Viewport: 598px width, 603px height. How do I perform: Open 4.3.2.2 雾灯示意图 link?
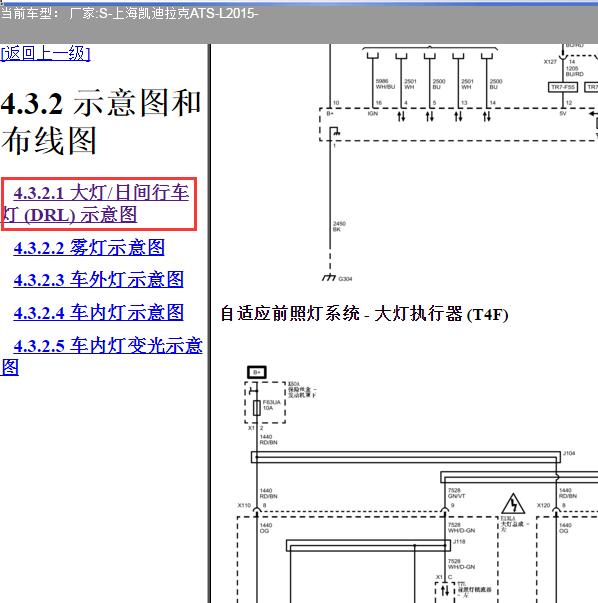tap(89, 247)
